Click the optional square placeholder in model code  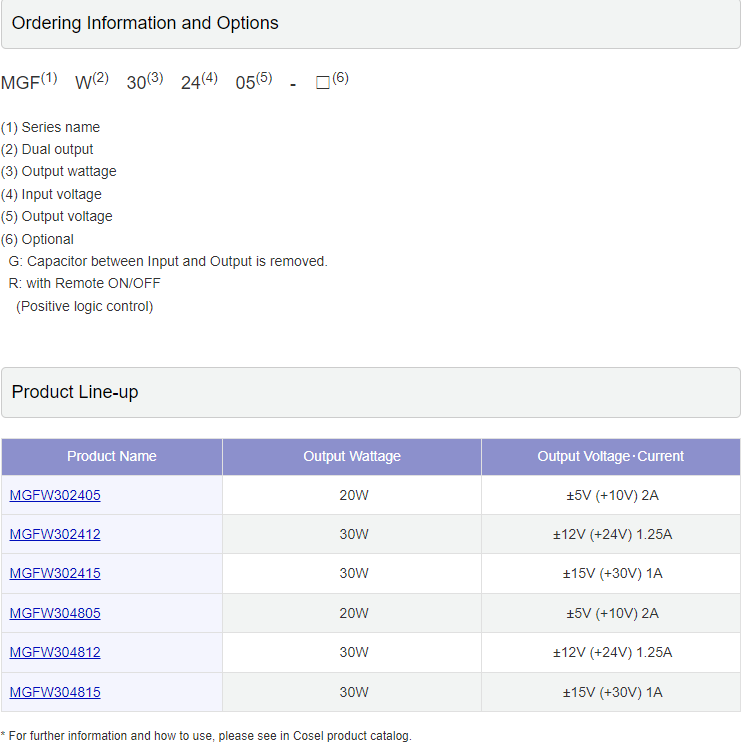pyautogui.click(x=323, y=83)
